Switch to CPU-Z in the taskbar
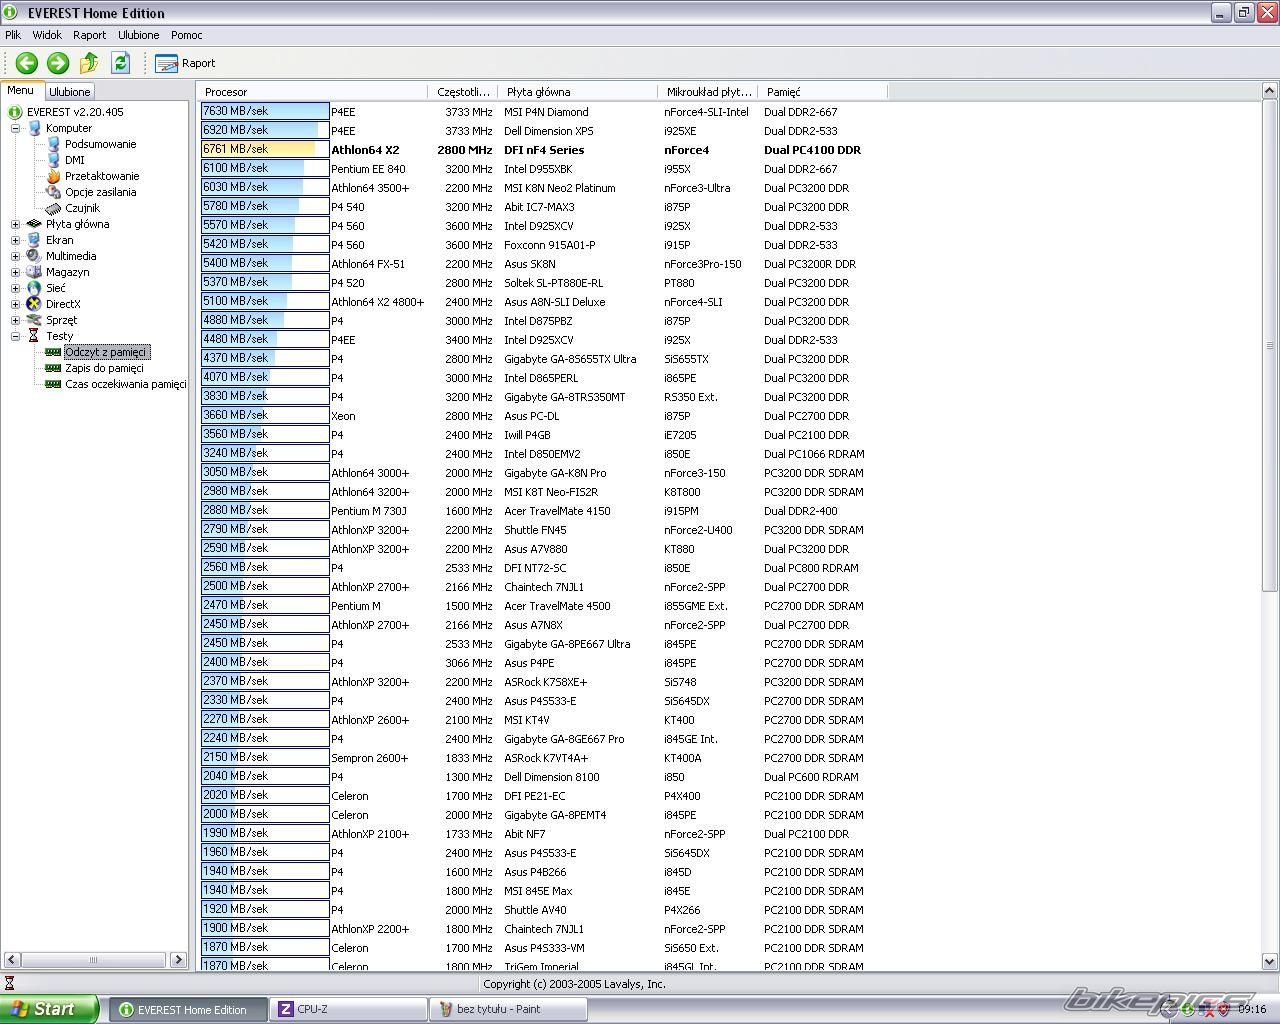This screenshot has height=1024, width=1280. [x=348, y=1009]
